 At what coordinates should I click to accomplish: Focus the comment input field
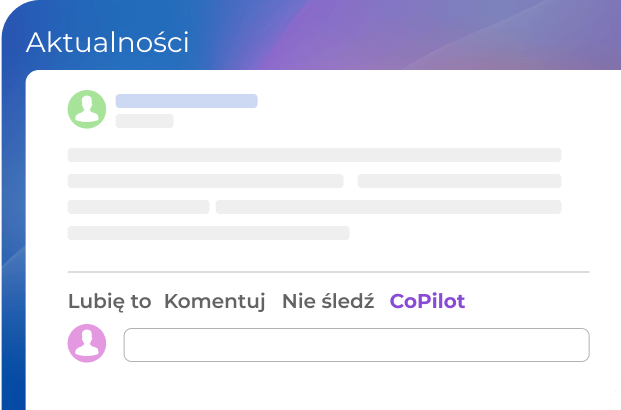[356, 344]
